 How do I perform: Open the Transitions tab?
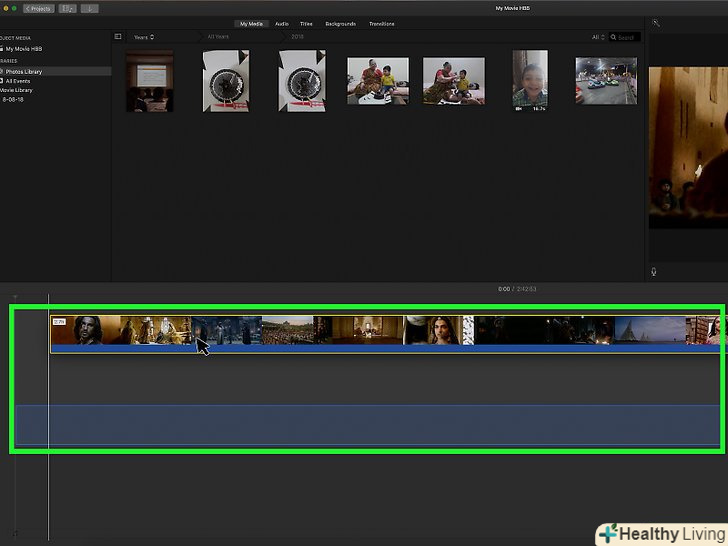(381, 23)
